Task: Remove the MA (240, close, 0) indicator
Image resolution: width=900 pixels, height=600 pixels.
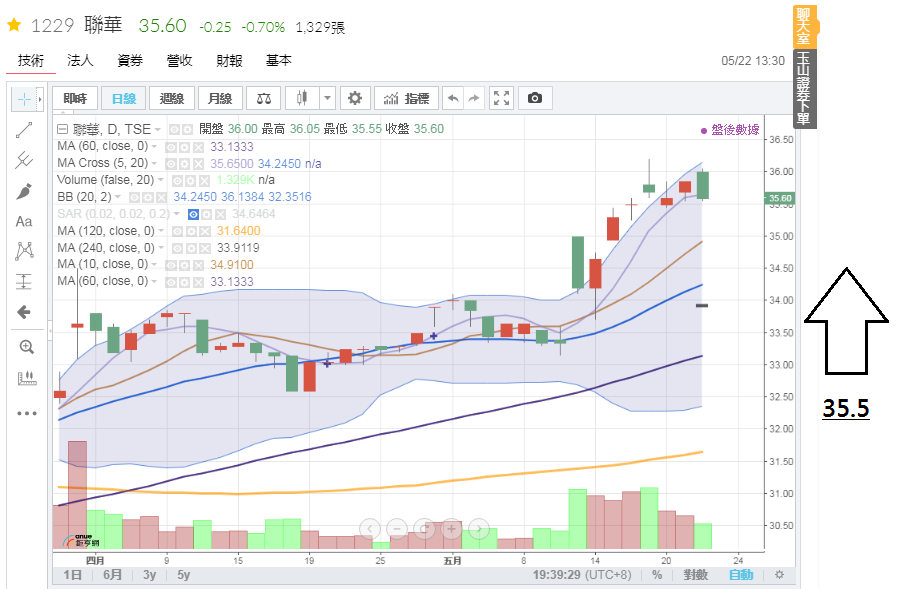Action: pos(204,249)
